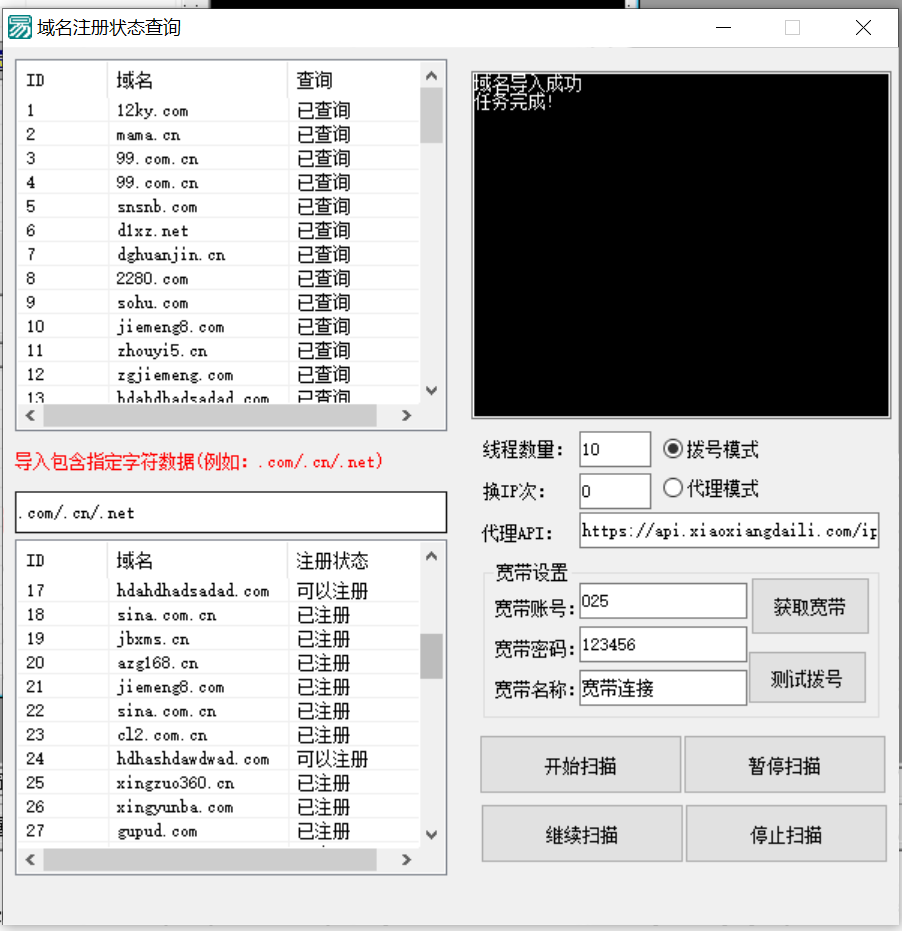The height and width of the screenshot is (931, 902).
Task: Click down arrow of top list scrollbar
Action: [x=432, y=391]
